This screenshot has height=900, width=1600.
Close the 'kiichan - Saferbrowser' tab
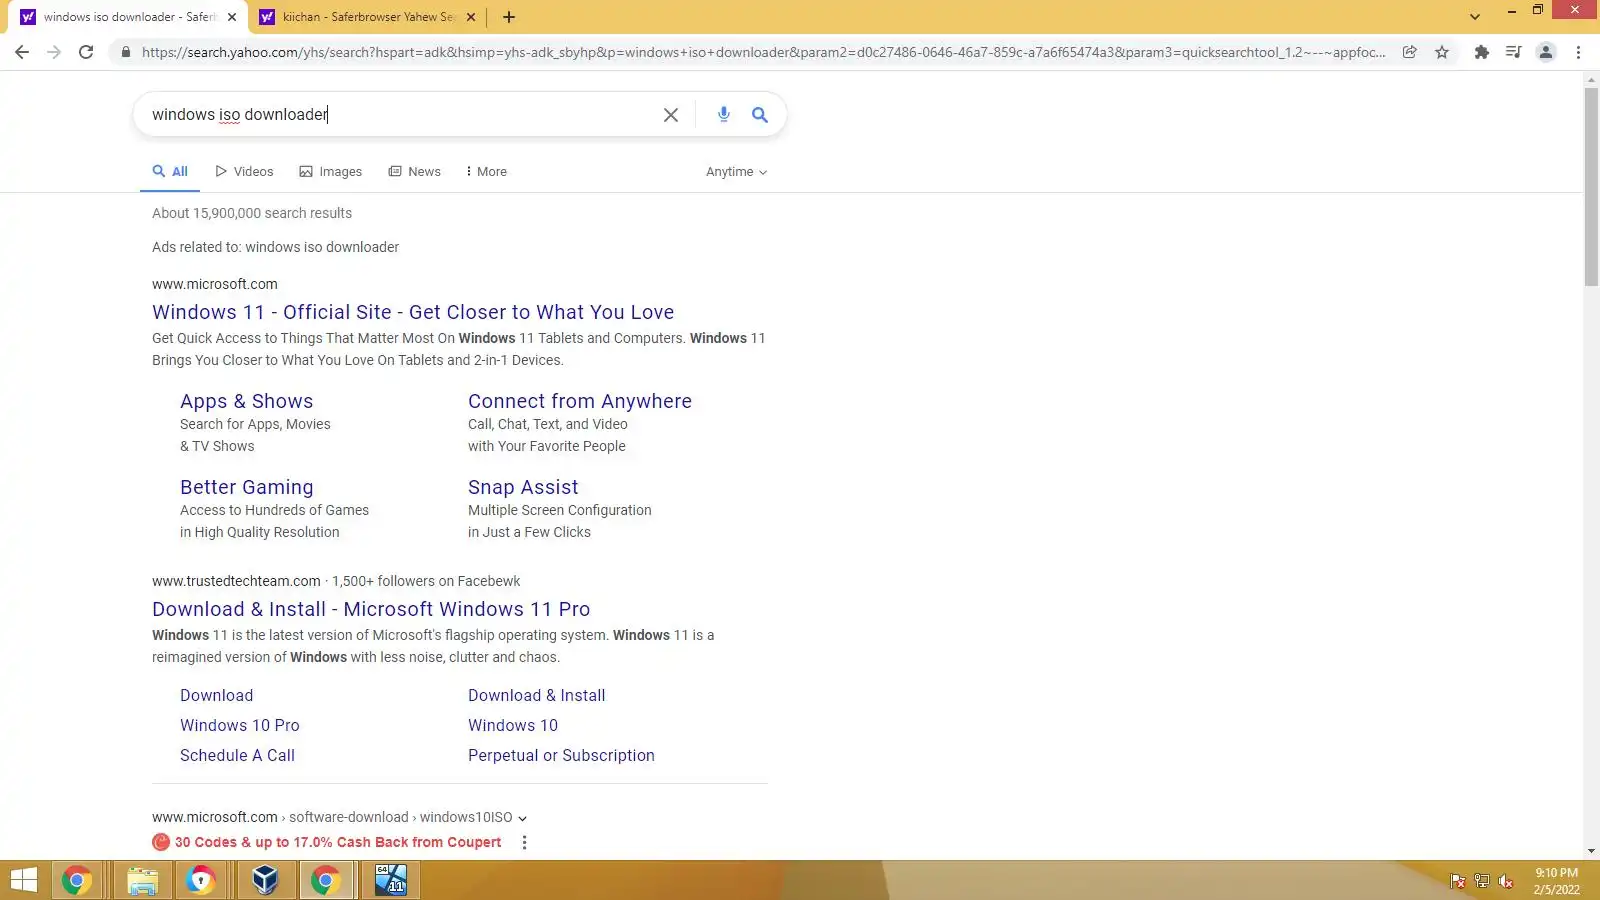click(471, 17)
